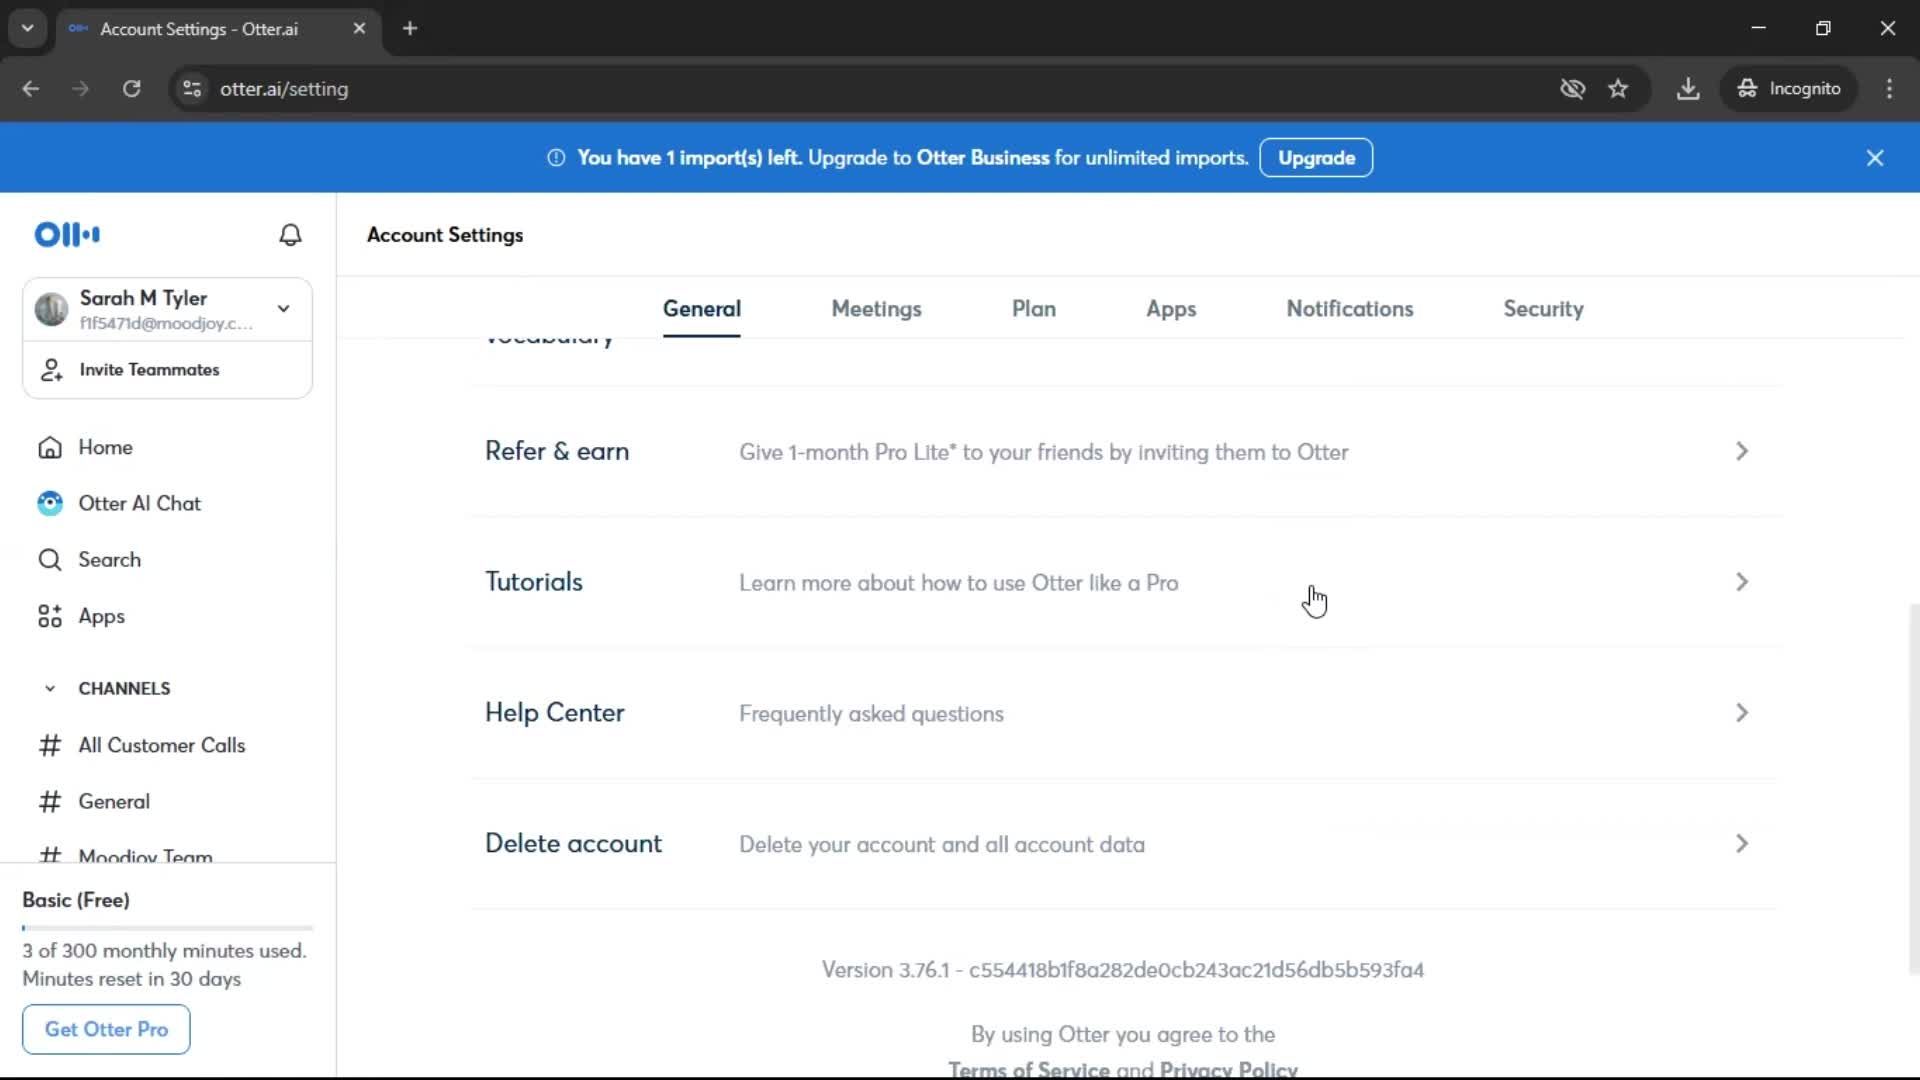Open the Privacy Policy link
This screenshot has height=1080, width=1920.
[1228, 1069]
